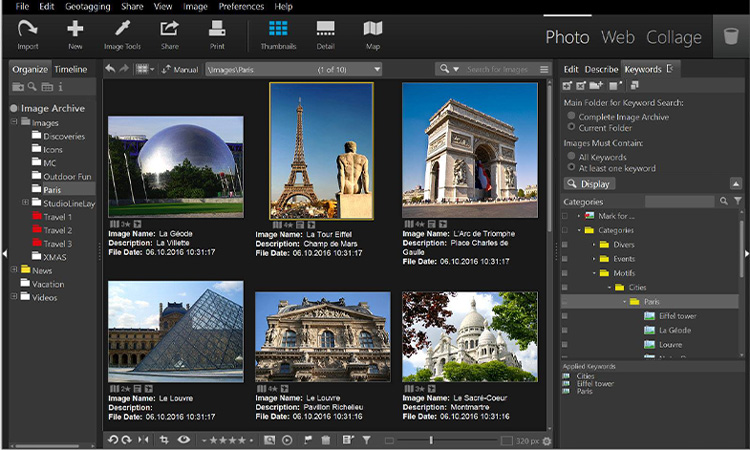750x450 pixels.
Task: Open thumbnail settings gear
Action: pyautogui.click(x=547, y=441)
